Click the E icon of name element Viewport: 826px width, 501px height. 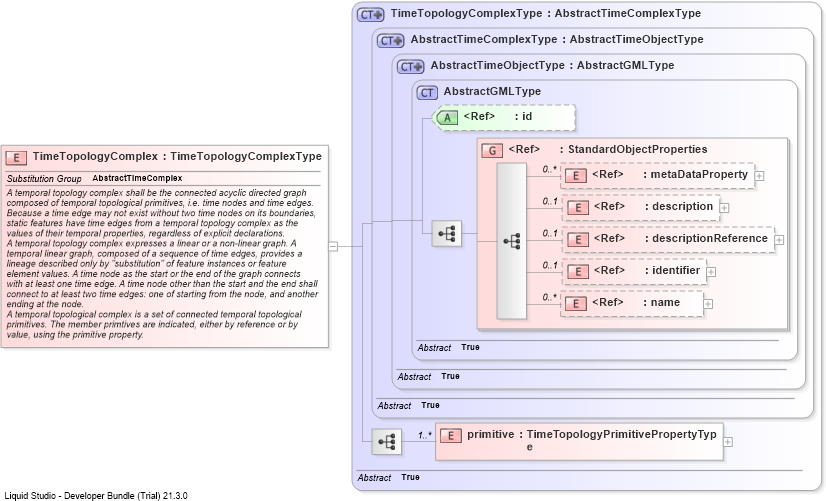[576, 304]
